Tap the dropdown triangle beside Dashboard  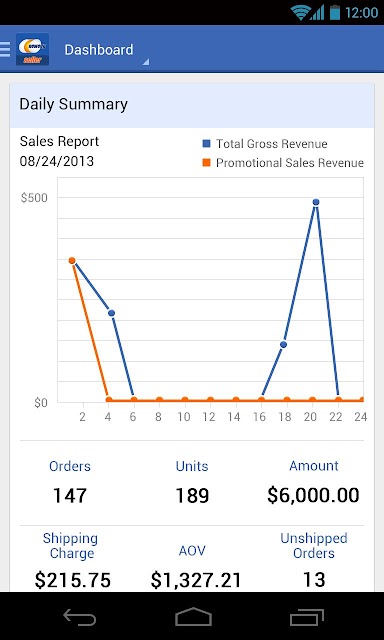click(x=146, y=62)
